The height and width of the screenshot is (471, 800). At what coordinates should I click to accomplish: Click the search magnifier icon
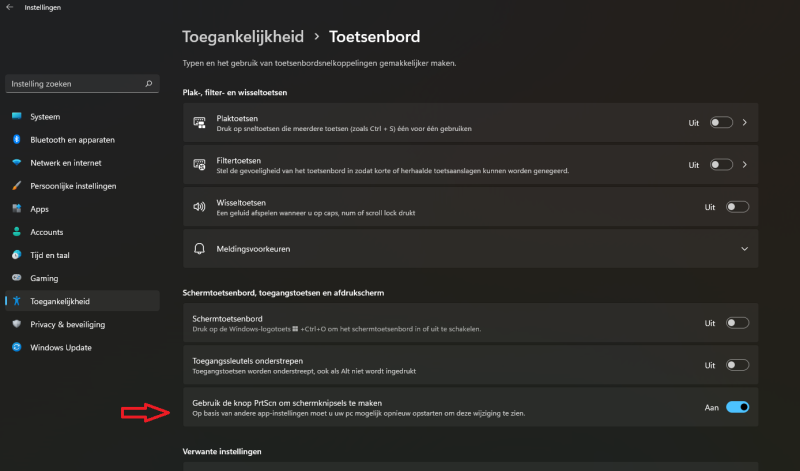click(148, 84)
